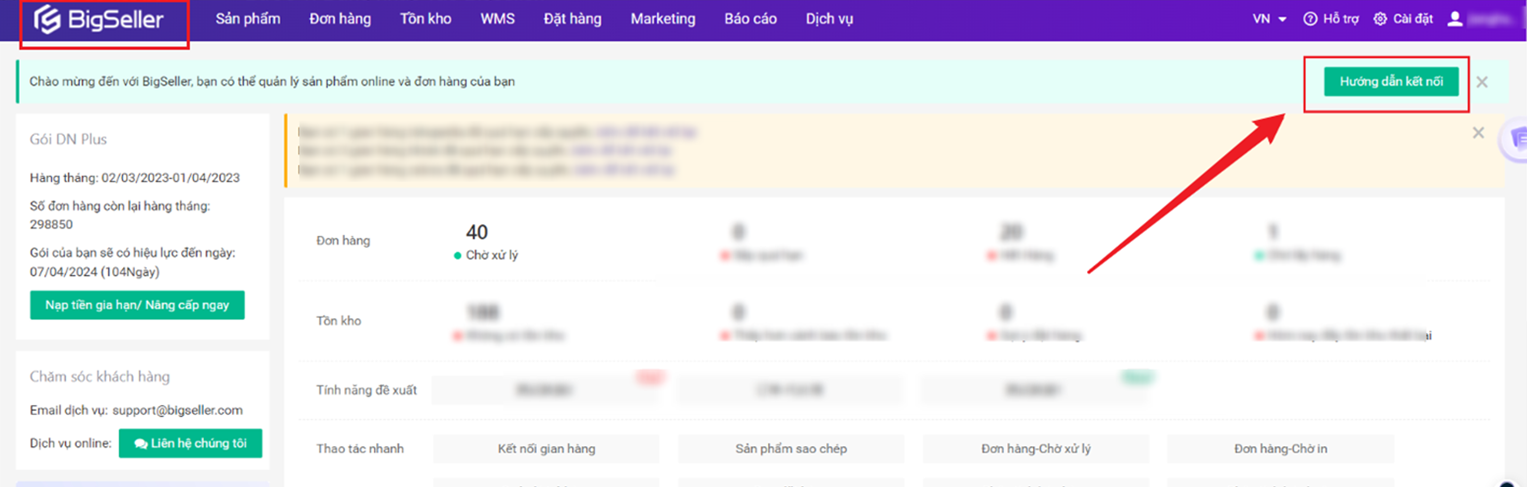This screenshot has width=1527, height=487.
Task: Click the user profile avatar icon
Action: [x=1455, y=19]
